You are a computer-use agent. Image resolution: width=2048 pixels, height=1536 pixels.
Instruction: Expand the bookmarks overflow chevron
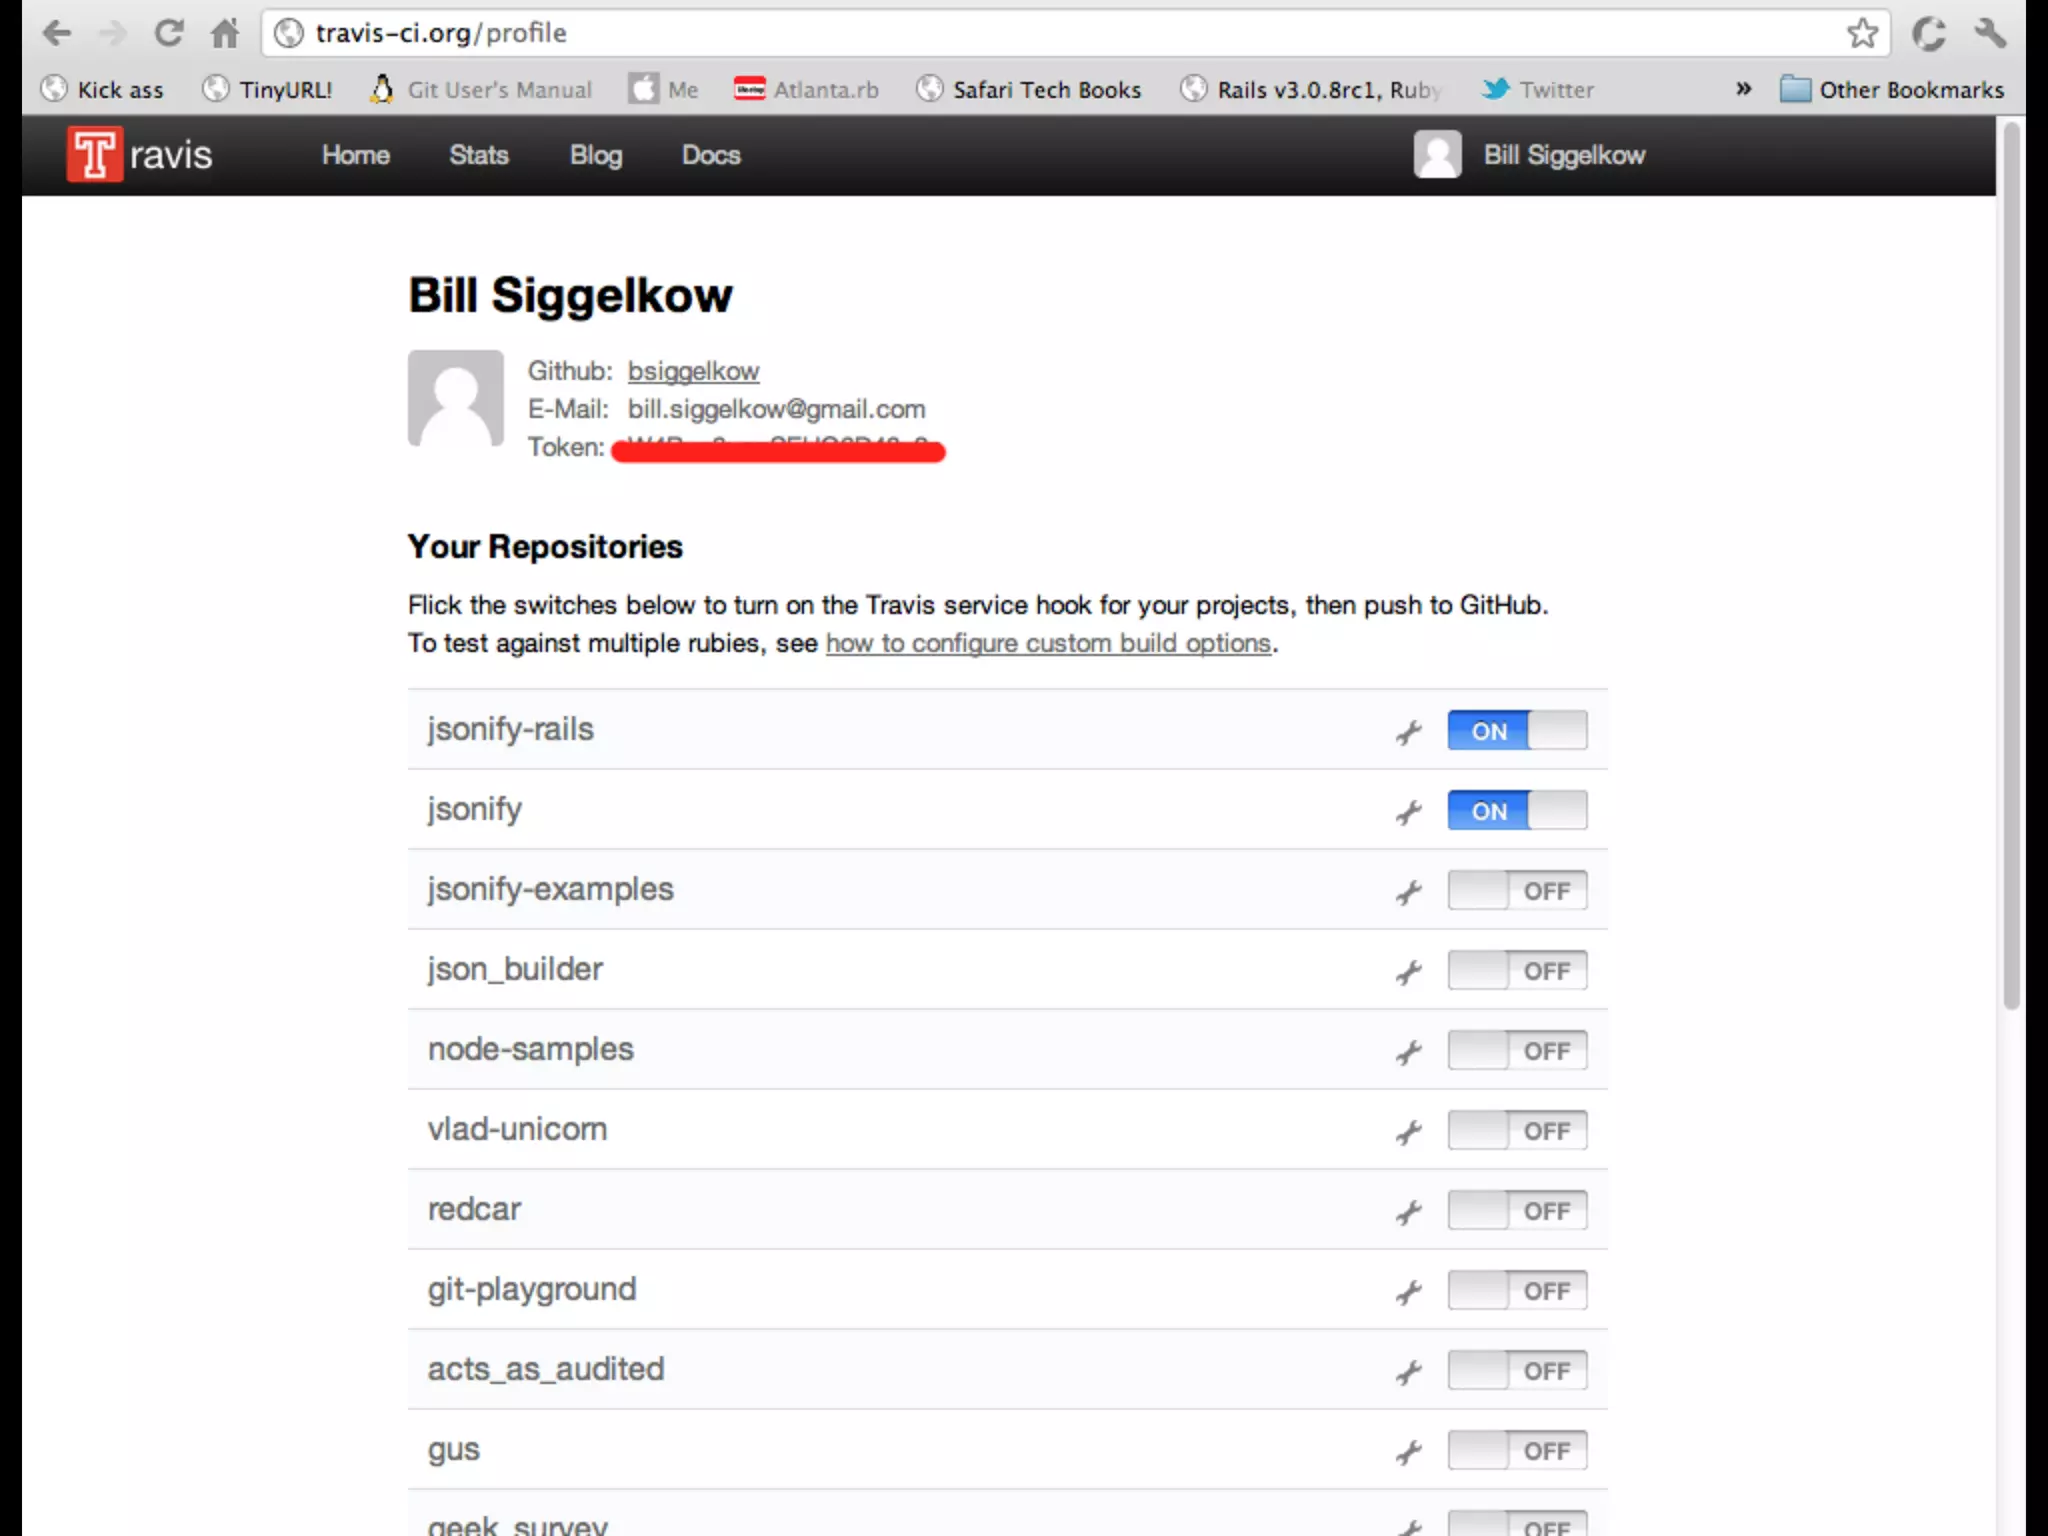(1744, 89)
